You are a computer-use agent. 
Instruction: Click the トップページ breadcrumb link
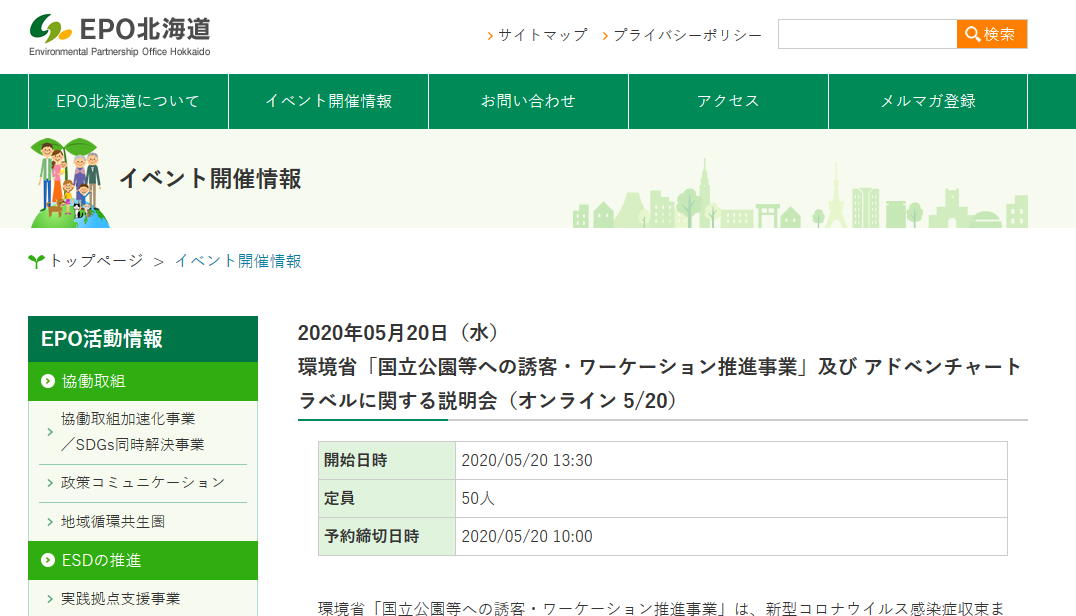click(x=96, y=261)
